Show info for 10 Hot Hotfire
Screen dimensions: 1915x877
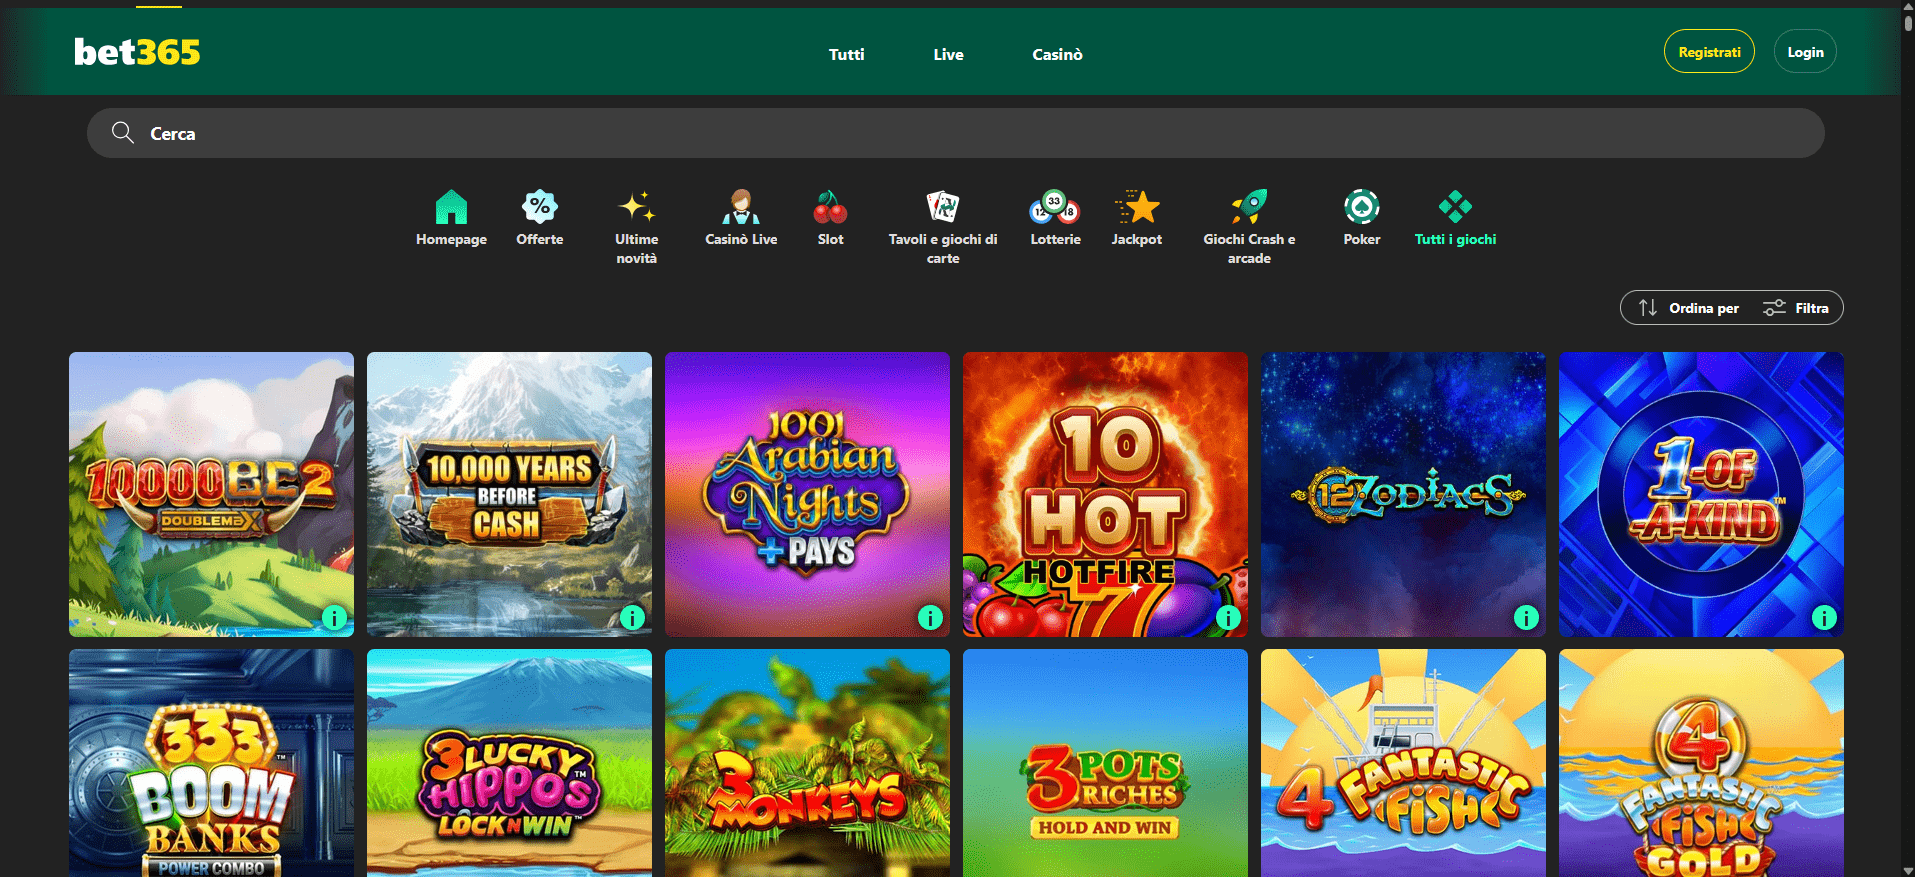(x=1228, y=618)
